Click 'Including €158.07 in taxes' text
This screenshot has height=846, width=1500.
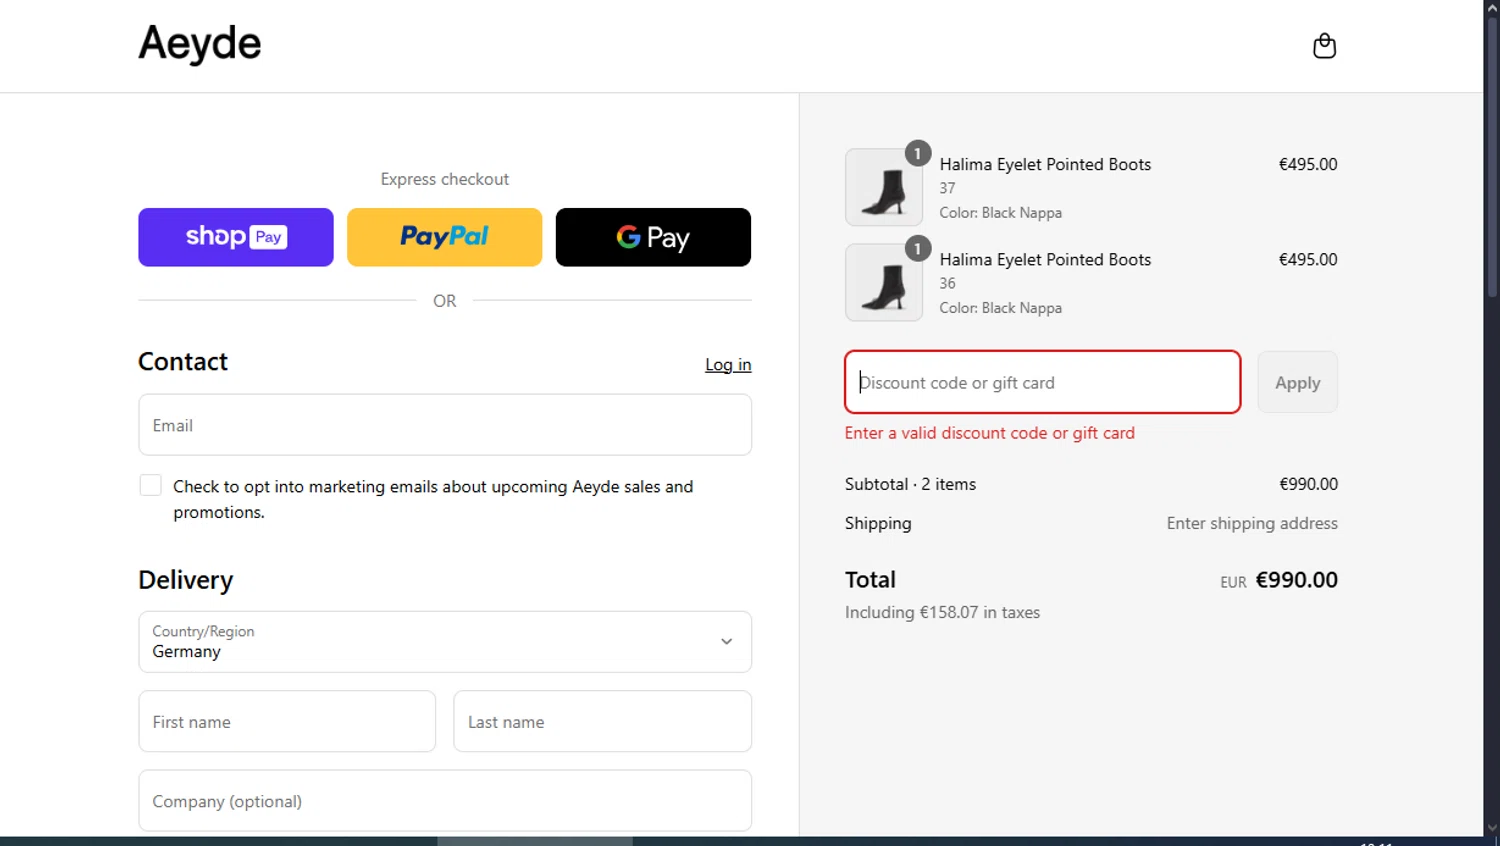pyautogui.click(x=942, y=612)
